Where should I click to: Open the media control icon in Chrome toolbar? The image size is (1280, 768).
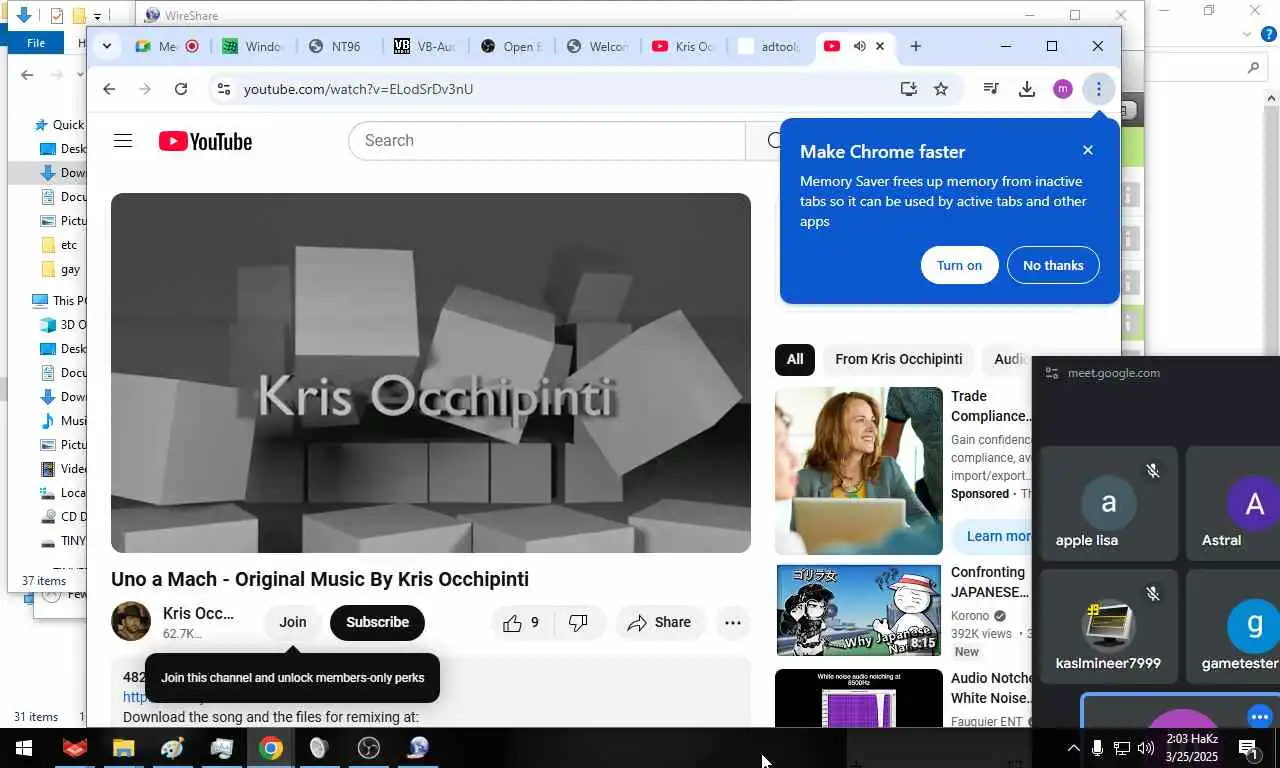tap(991, 89)
